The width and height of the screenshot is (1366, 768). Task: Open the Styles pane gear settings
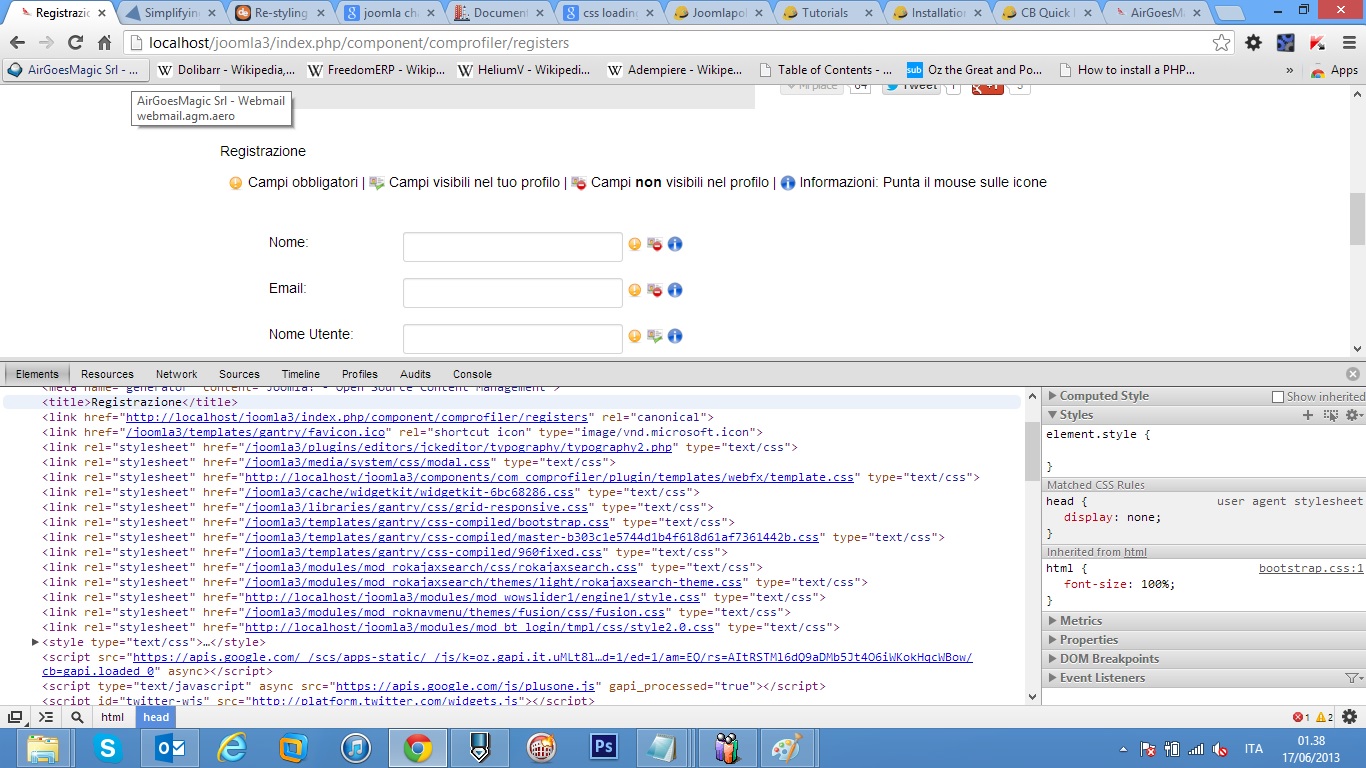[1353, 415]
